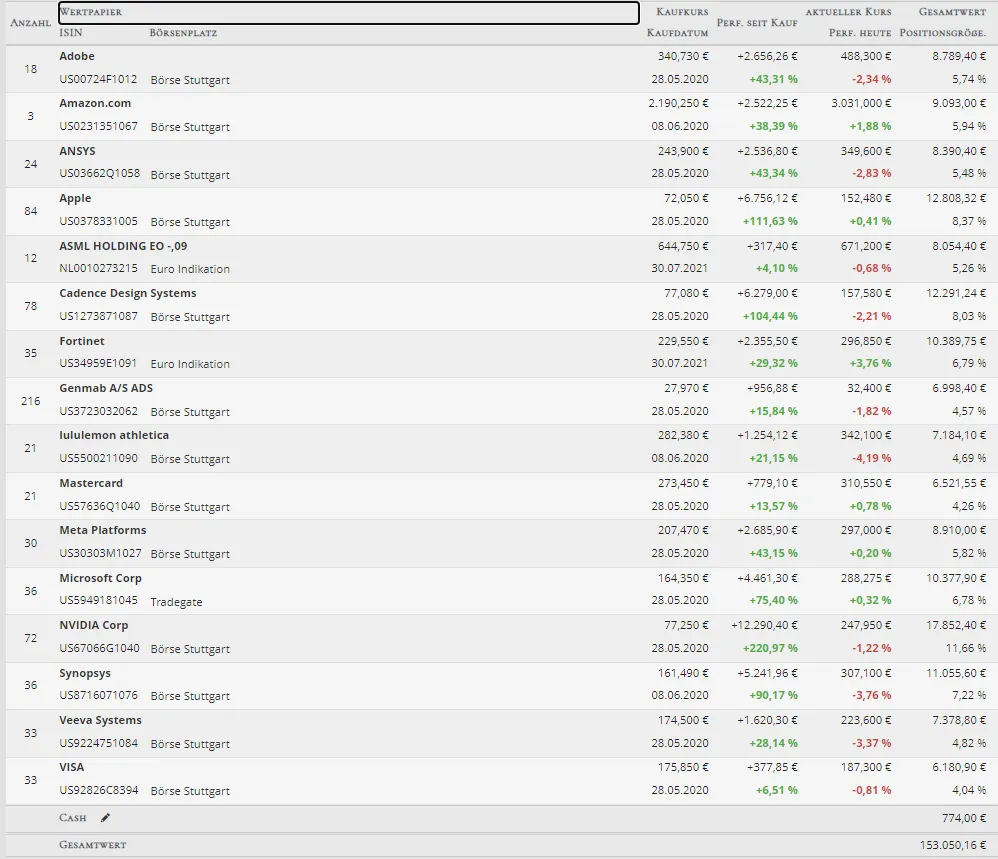
Task: Select Apple performance +111,63 %
Action: tap(770, 221)
